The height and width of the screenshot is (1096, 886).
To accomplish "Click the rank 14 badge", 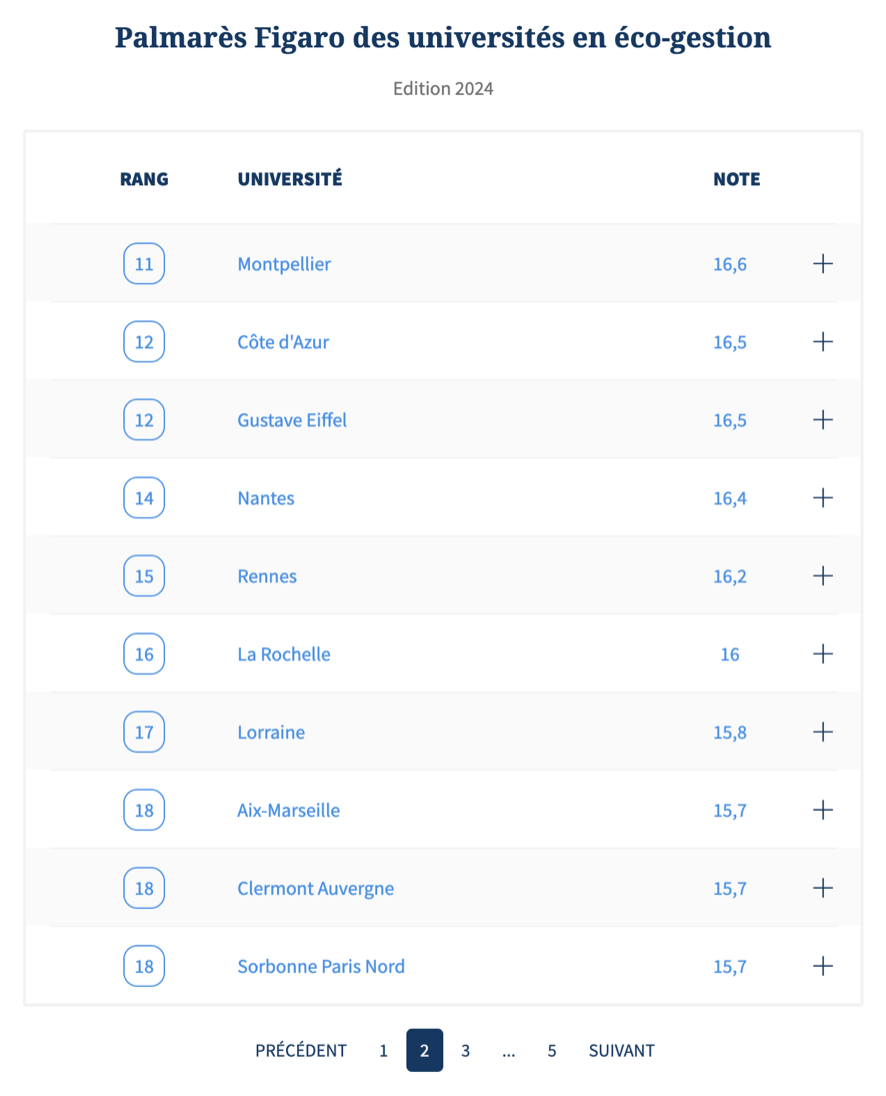I will pos(144,498).
